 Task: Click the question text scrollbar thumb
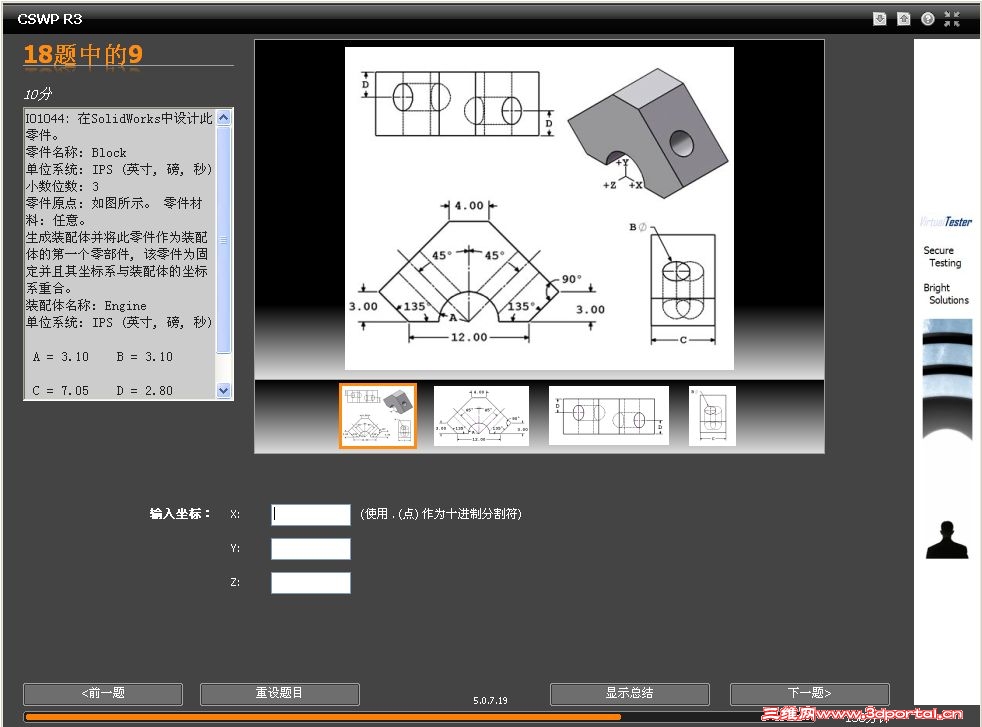pos(224,239)
